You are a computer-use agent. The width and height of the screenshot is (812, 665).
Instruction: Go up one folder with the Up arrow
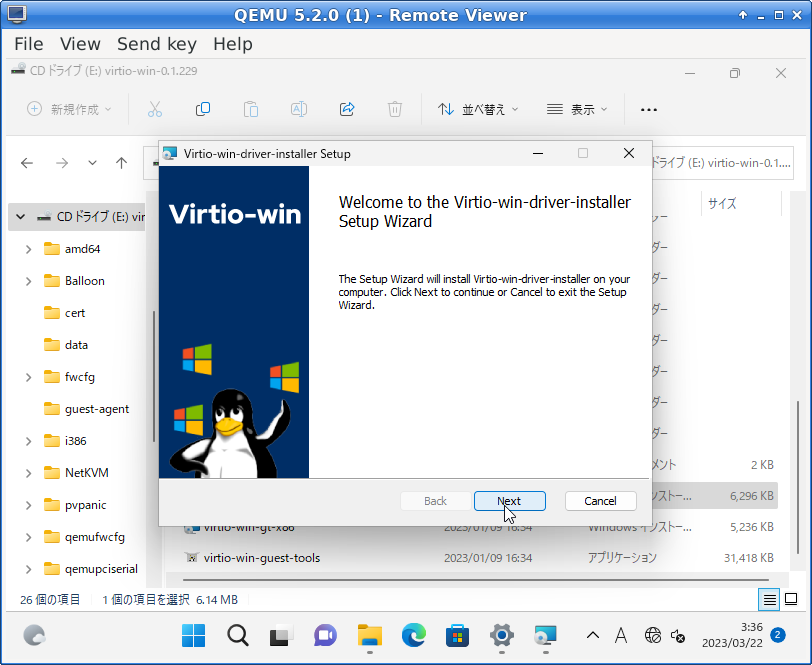[121, 163]
